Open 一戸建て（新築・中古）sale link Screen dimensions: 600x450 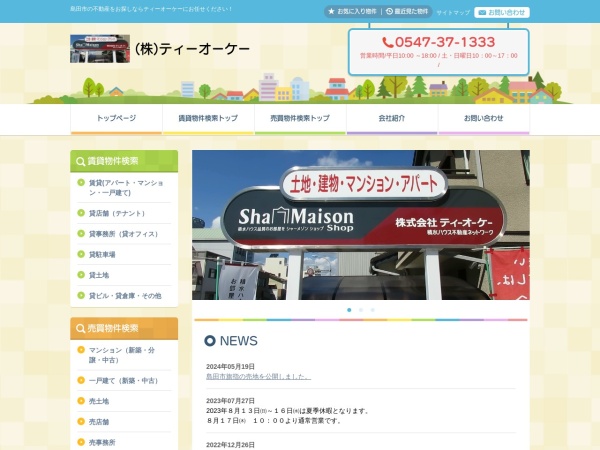pyautogui.click(x=123, y=381)
